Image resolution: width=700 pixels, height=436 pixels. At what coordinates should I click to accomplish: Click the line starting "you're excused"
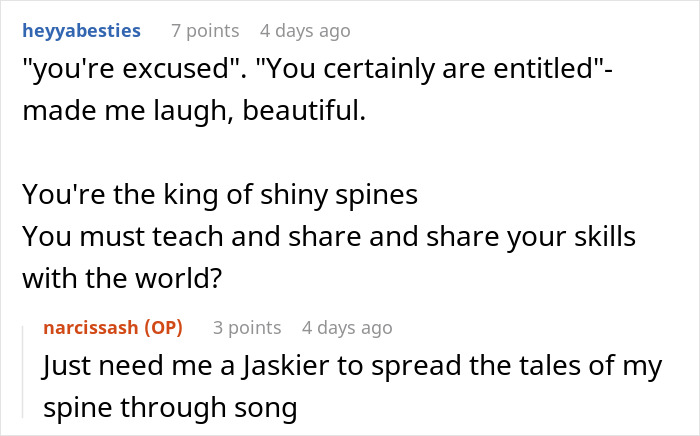(300, 71)
